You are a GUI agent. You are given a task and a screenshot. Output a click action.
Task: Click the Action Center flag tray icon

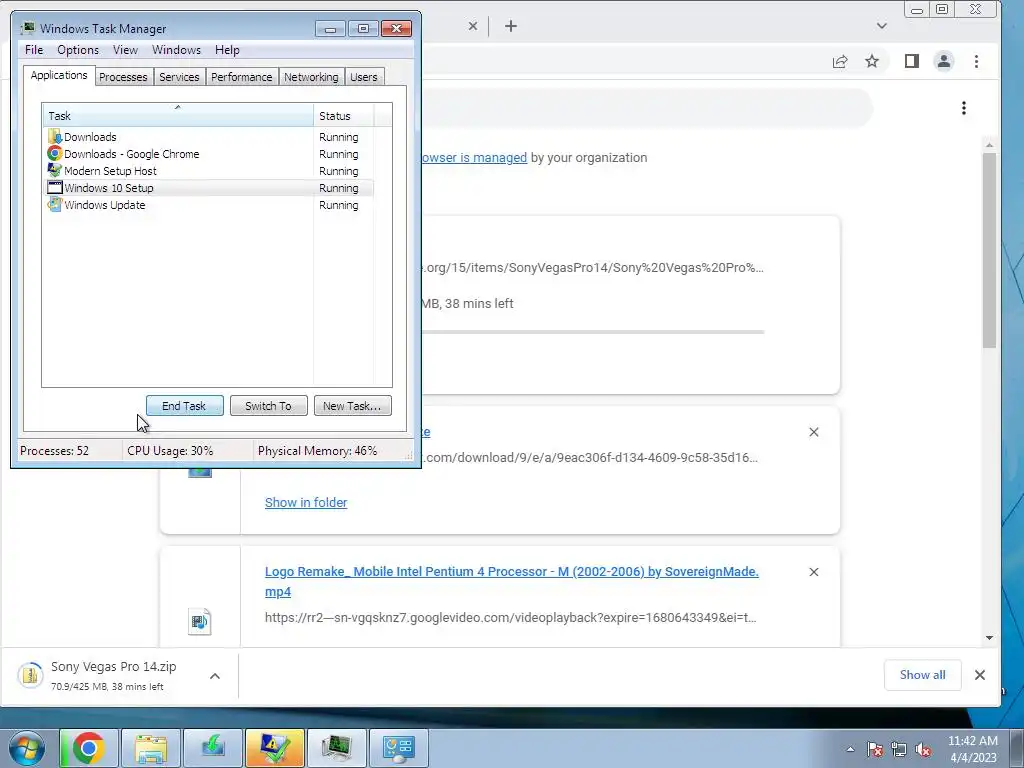pyautogui.click(x=875, y=749)
